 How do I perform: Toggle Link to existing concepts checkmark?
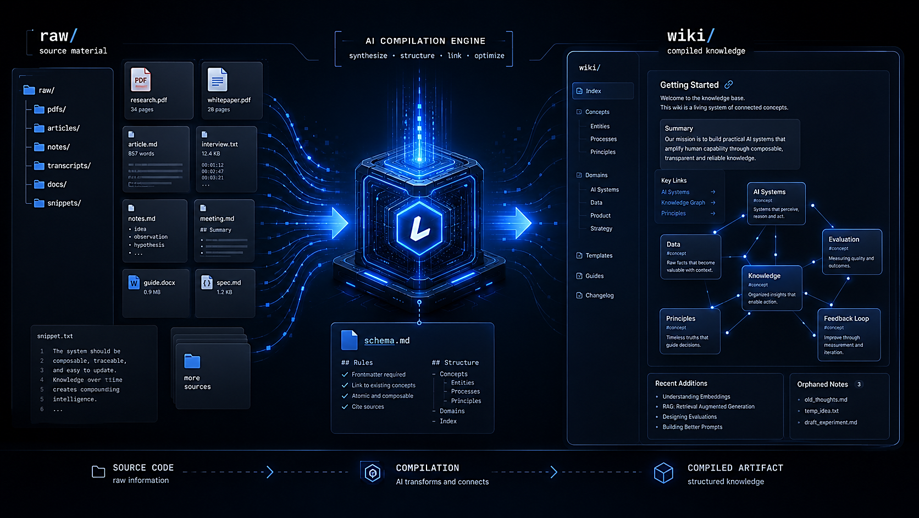pos(345,385)
